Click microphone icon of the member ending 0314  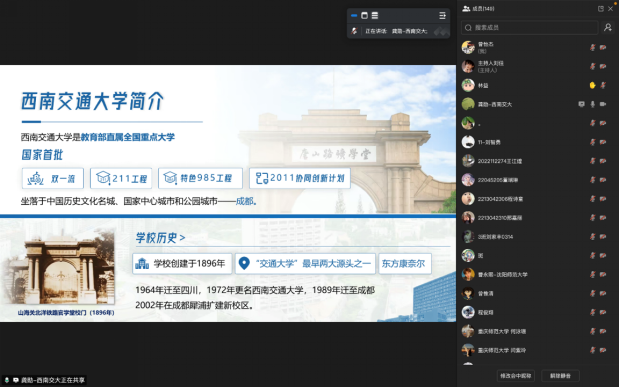[592, 237]
